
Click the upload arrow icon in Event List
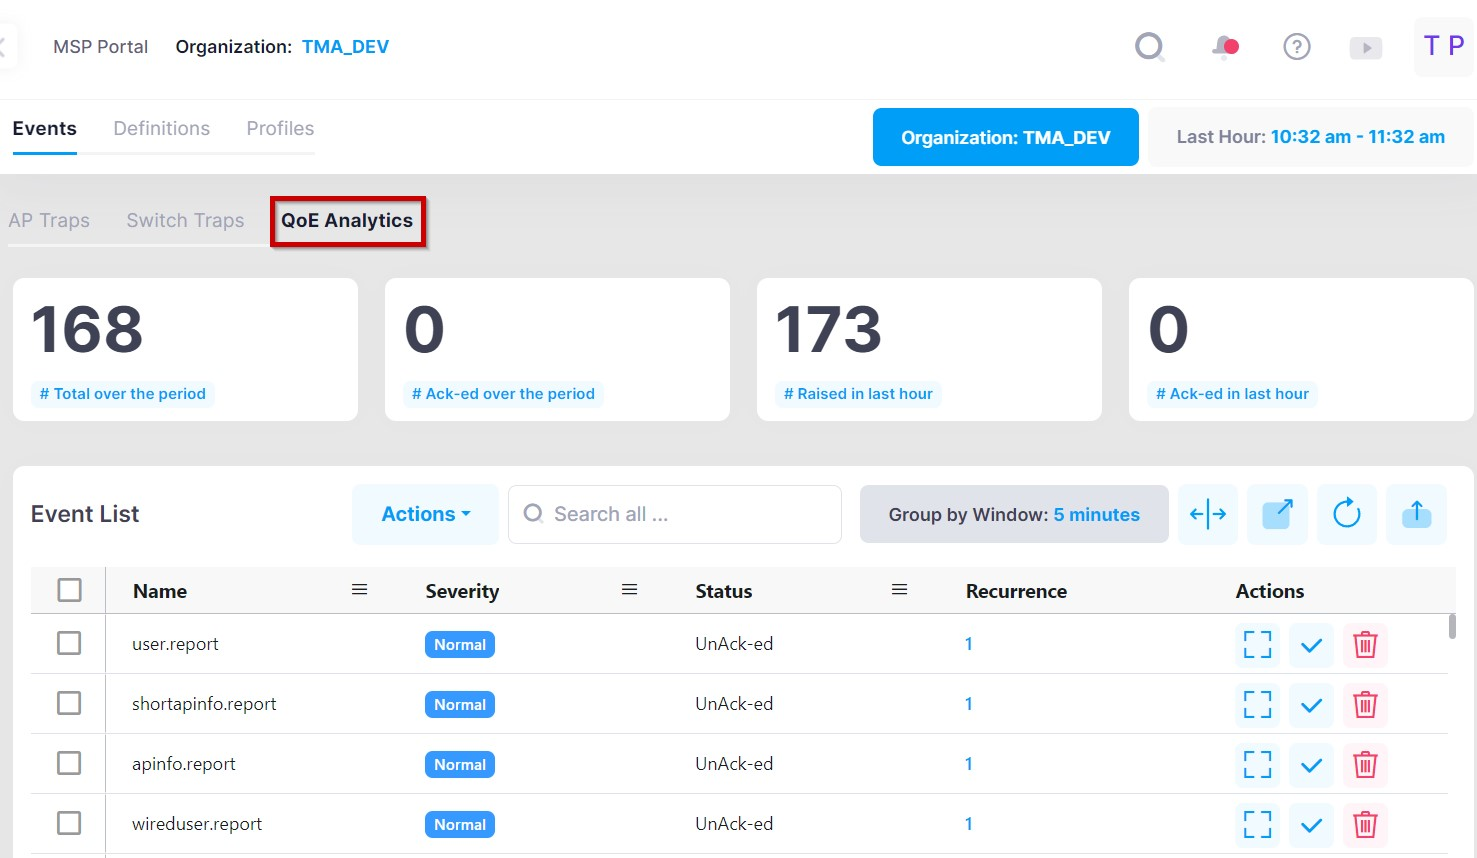[1415, 514]
